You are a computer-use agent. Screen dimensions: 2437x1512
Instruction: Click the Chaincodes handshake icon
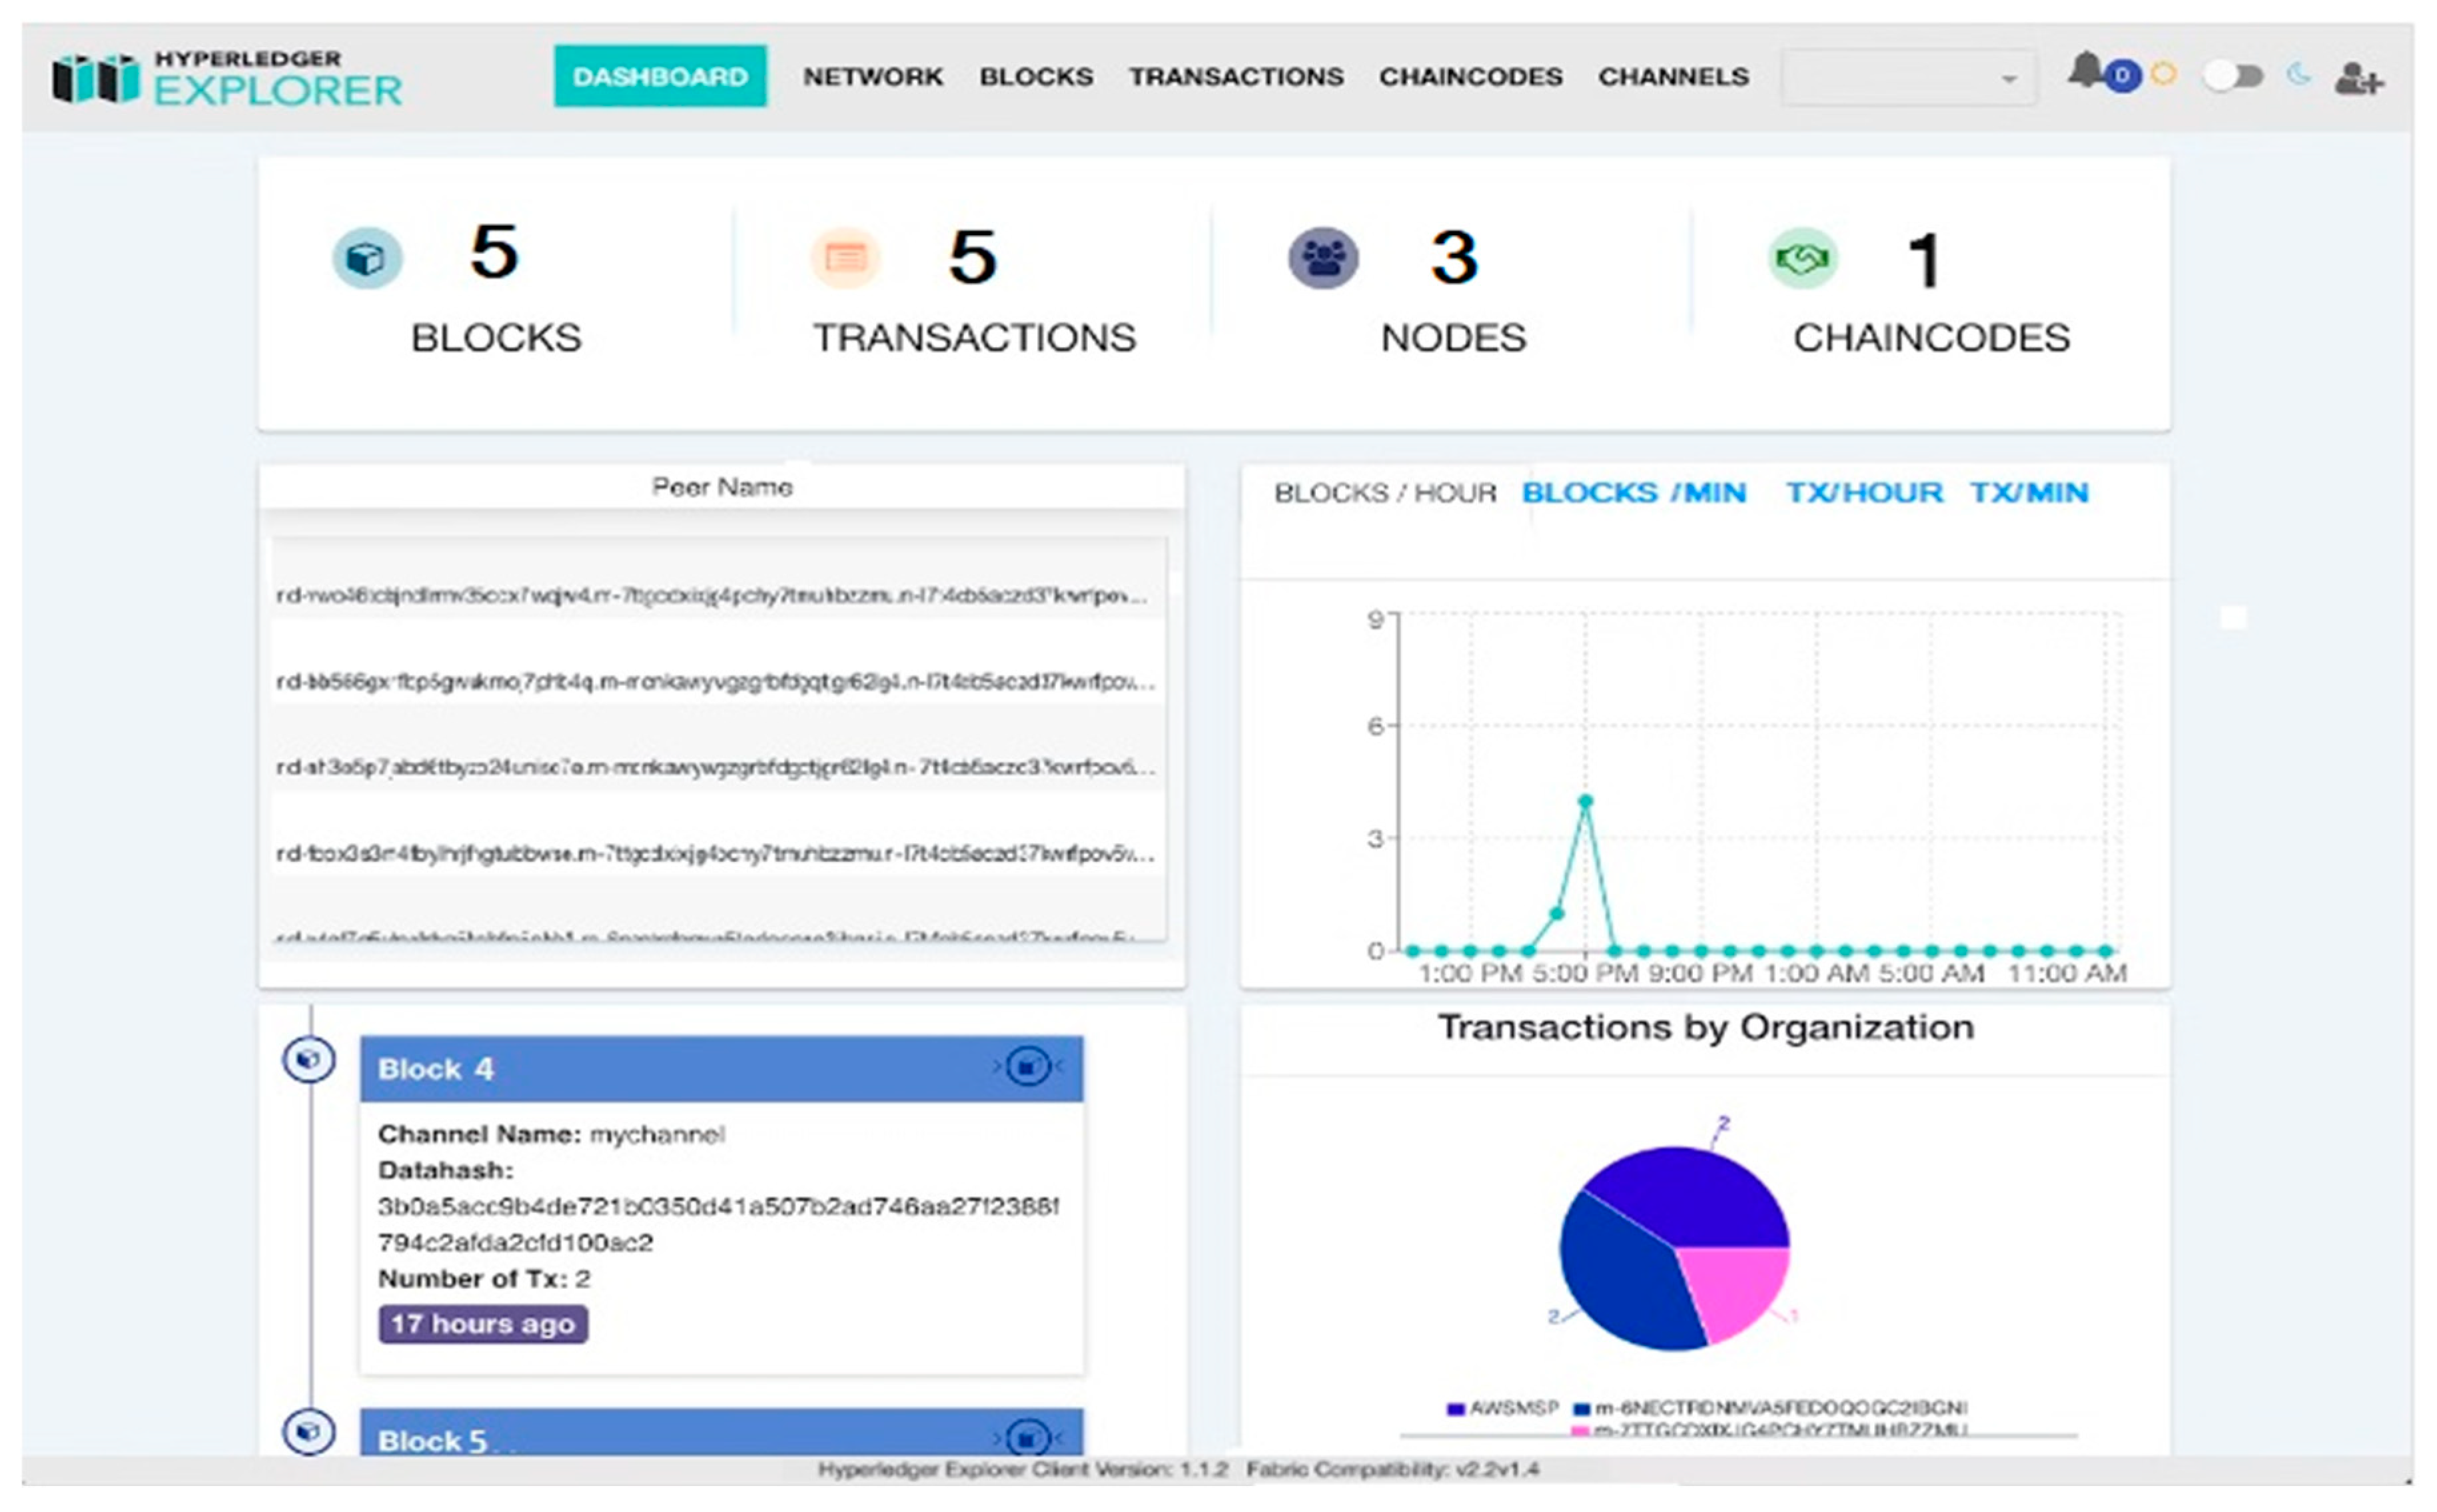1804,258
